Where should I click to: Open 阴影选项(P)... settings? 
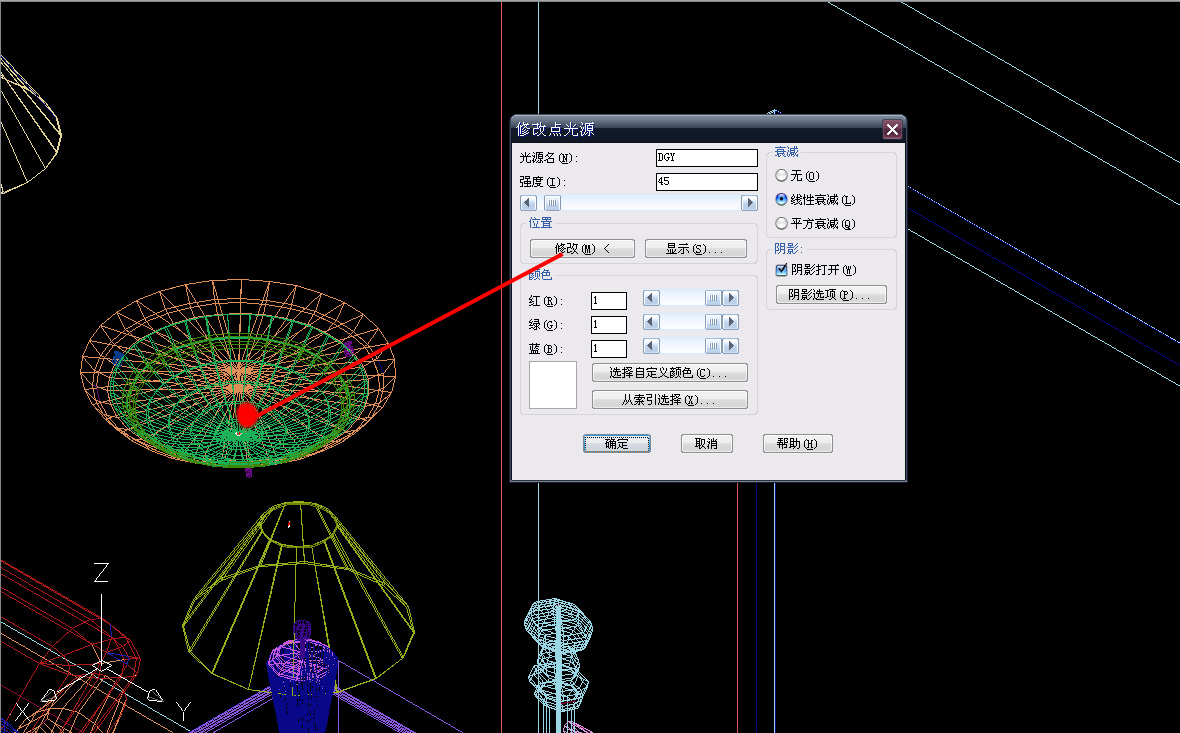coord(831,294)
